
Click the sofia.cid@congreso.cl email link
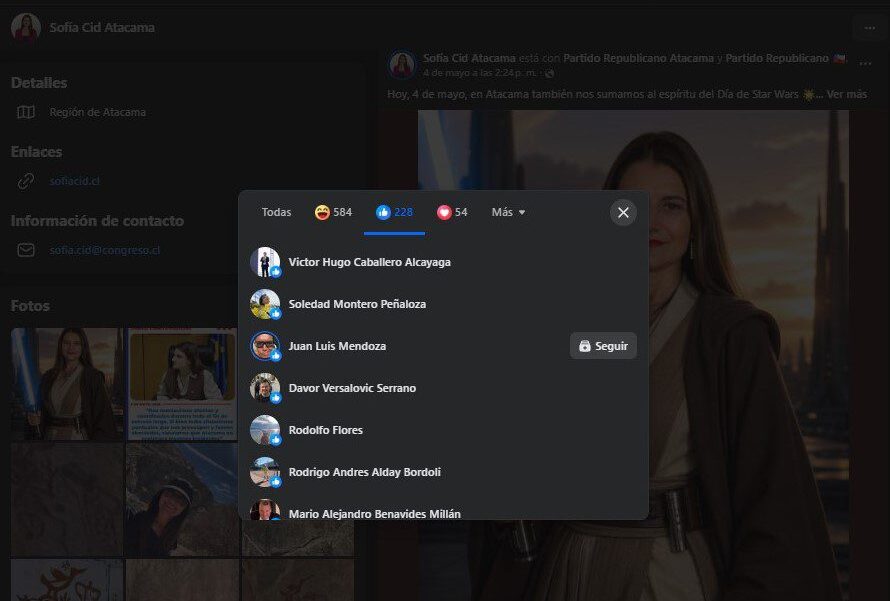click(104, 250)
